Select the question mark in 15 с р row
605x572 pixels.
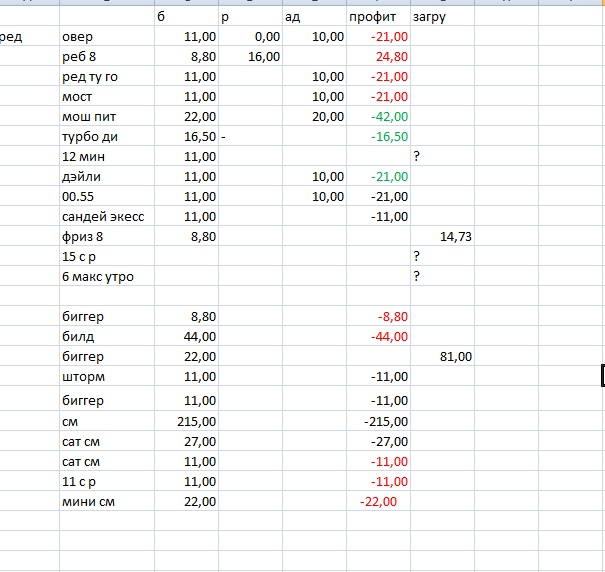[x=416, y=256]
